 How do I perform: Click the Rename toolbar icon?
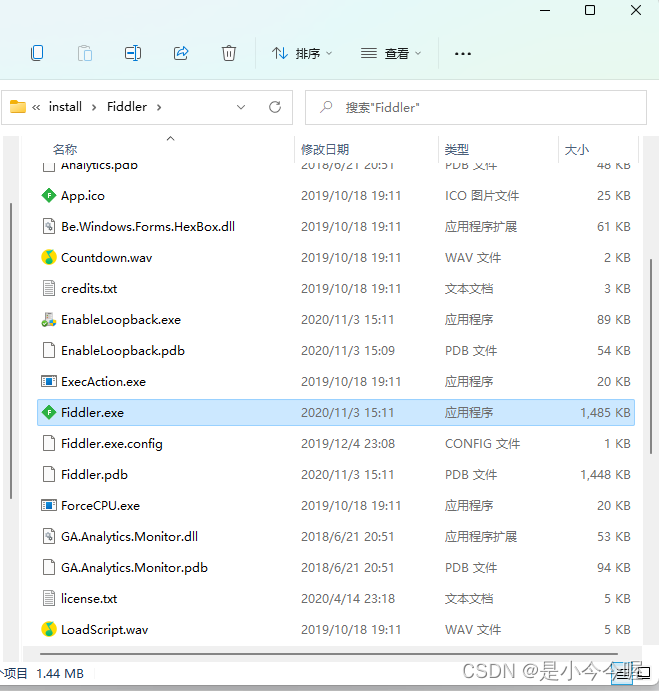(133, 53)
